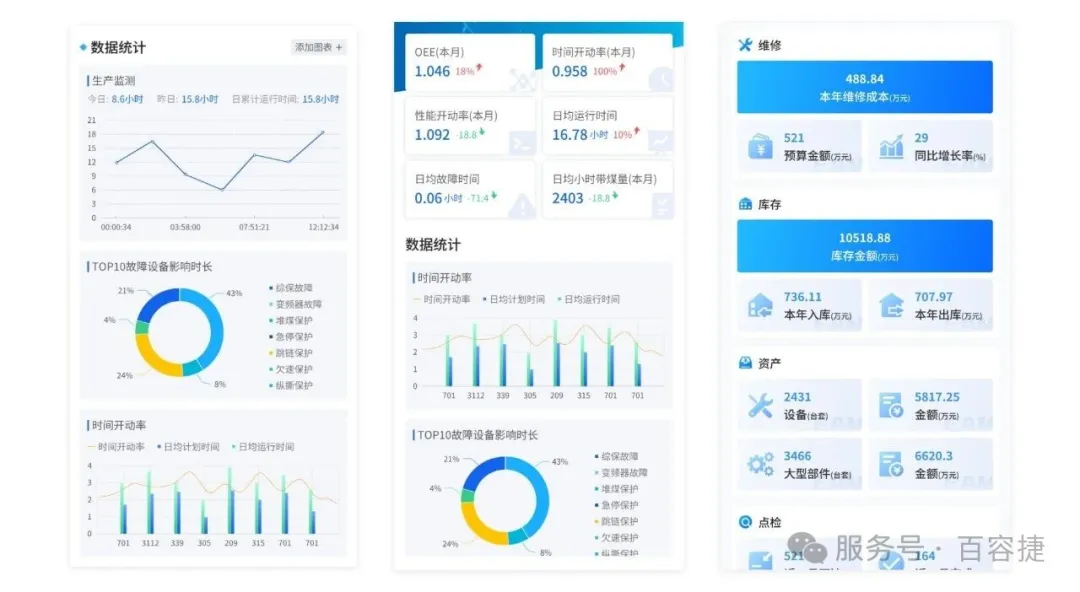Open the 488.84 本年维修成本 banner
This screenshot has height=592, width=1080.
(864, 87)
